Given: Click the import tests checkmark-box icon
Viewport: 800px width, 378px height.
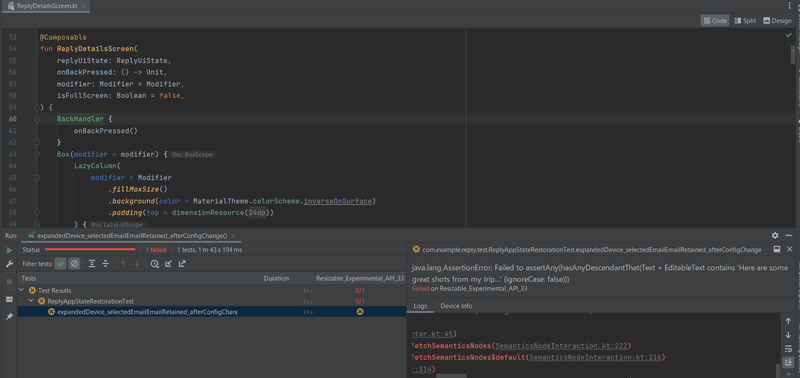Looking at the screenshot, I should [168, 264].
